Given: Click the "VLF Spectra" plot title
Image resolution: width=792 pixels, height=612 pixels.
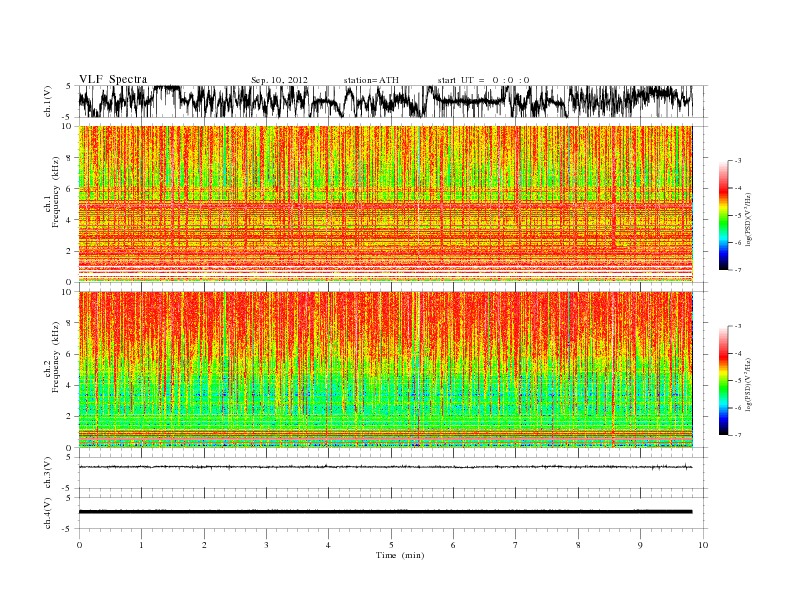Looking at the screenshot, I should (x=113, y=79).
